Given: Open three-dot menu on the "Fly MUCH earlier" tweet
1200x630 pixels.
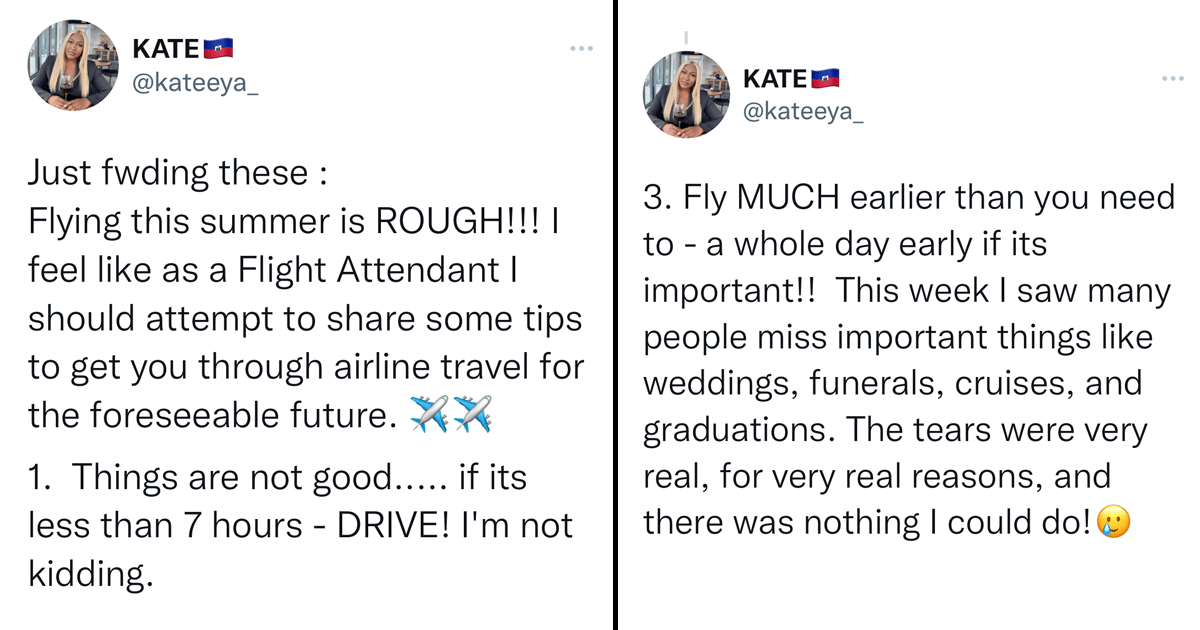Looking at the screenshot, I should [x=1172, y=78].
